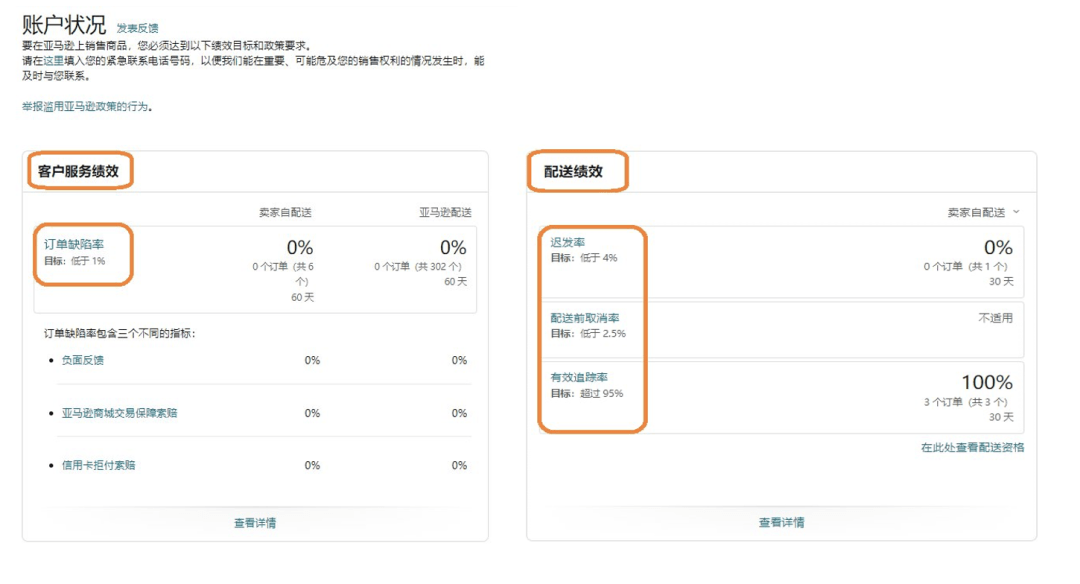Open the 迟发率 metric link

click(x=567, y=243)
